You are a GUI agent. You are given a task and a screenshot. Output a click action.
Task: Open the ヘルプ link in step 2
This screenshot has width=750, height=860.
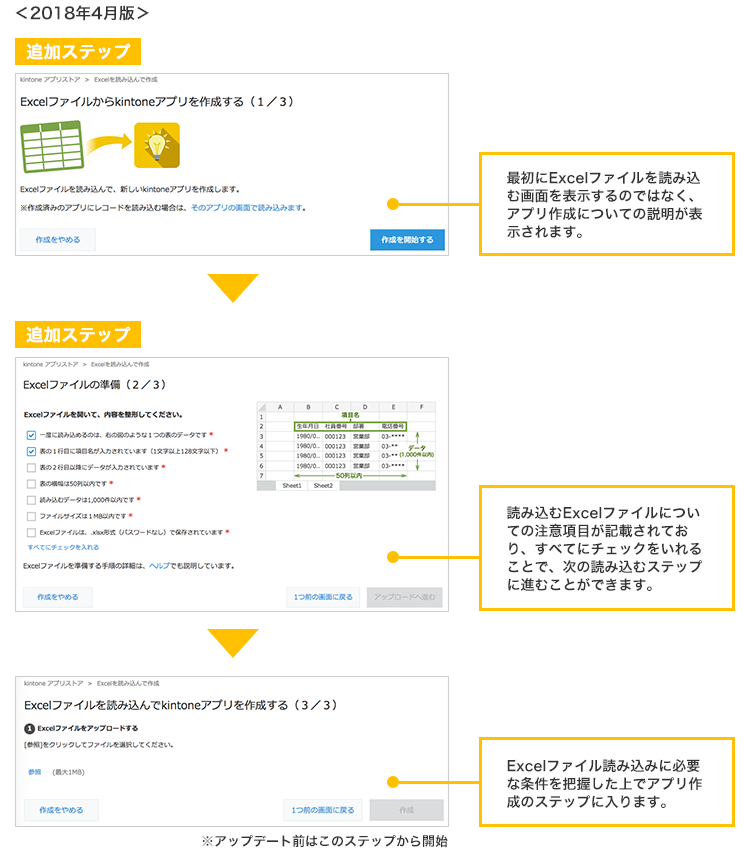[159, 565]
